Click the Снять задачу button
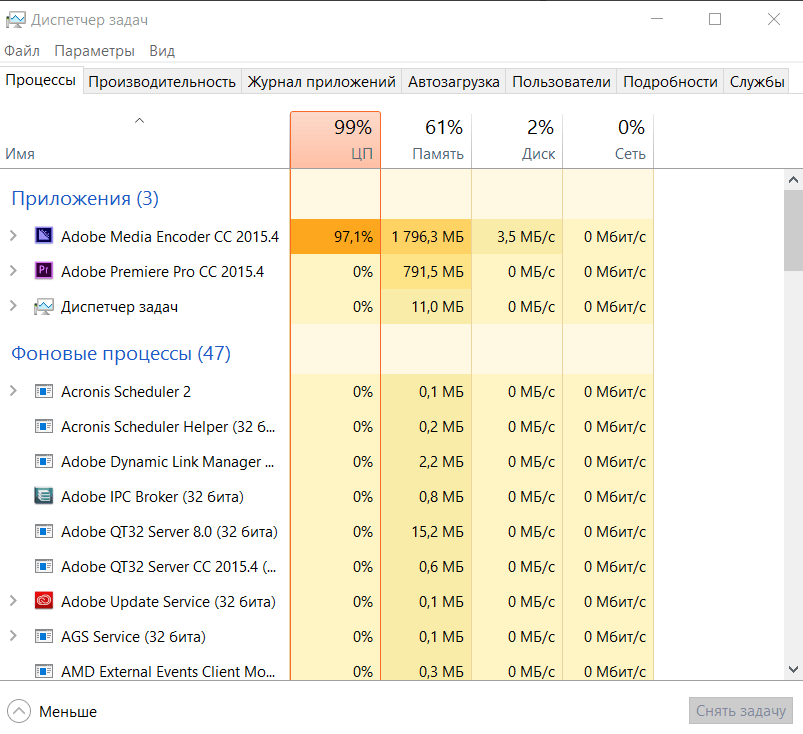This screenshot has width=803, height=734. [x=741, y=711]
